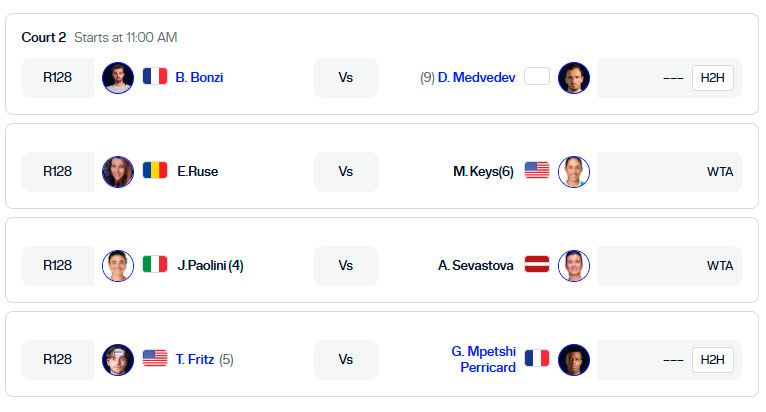Click D. Medvedev's player photo

coord(574,78)
